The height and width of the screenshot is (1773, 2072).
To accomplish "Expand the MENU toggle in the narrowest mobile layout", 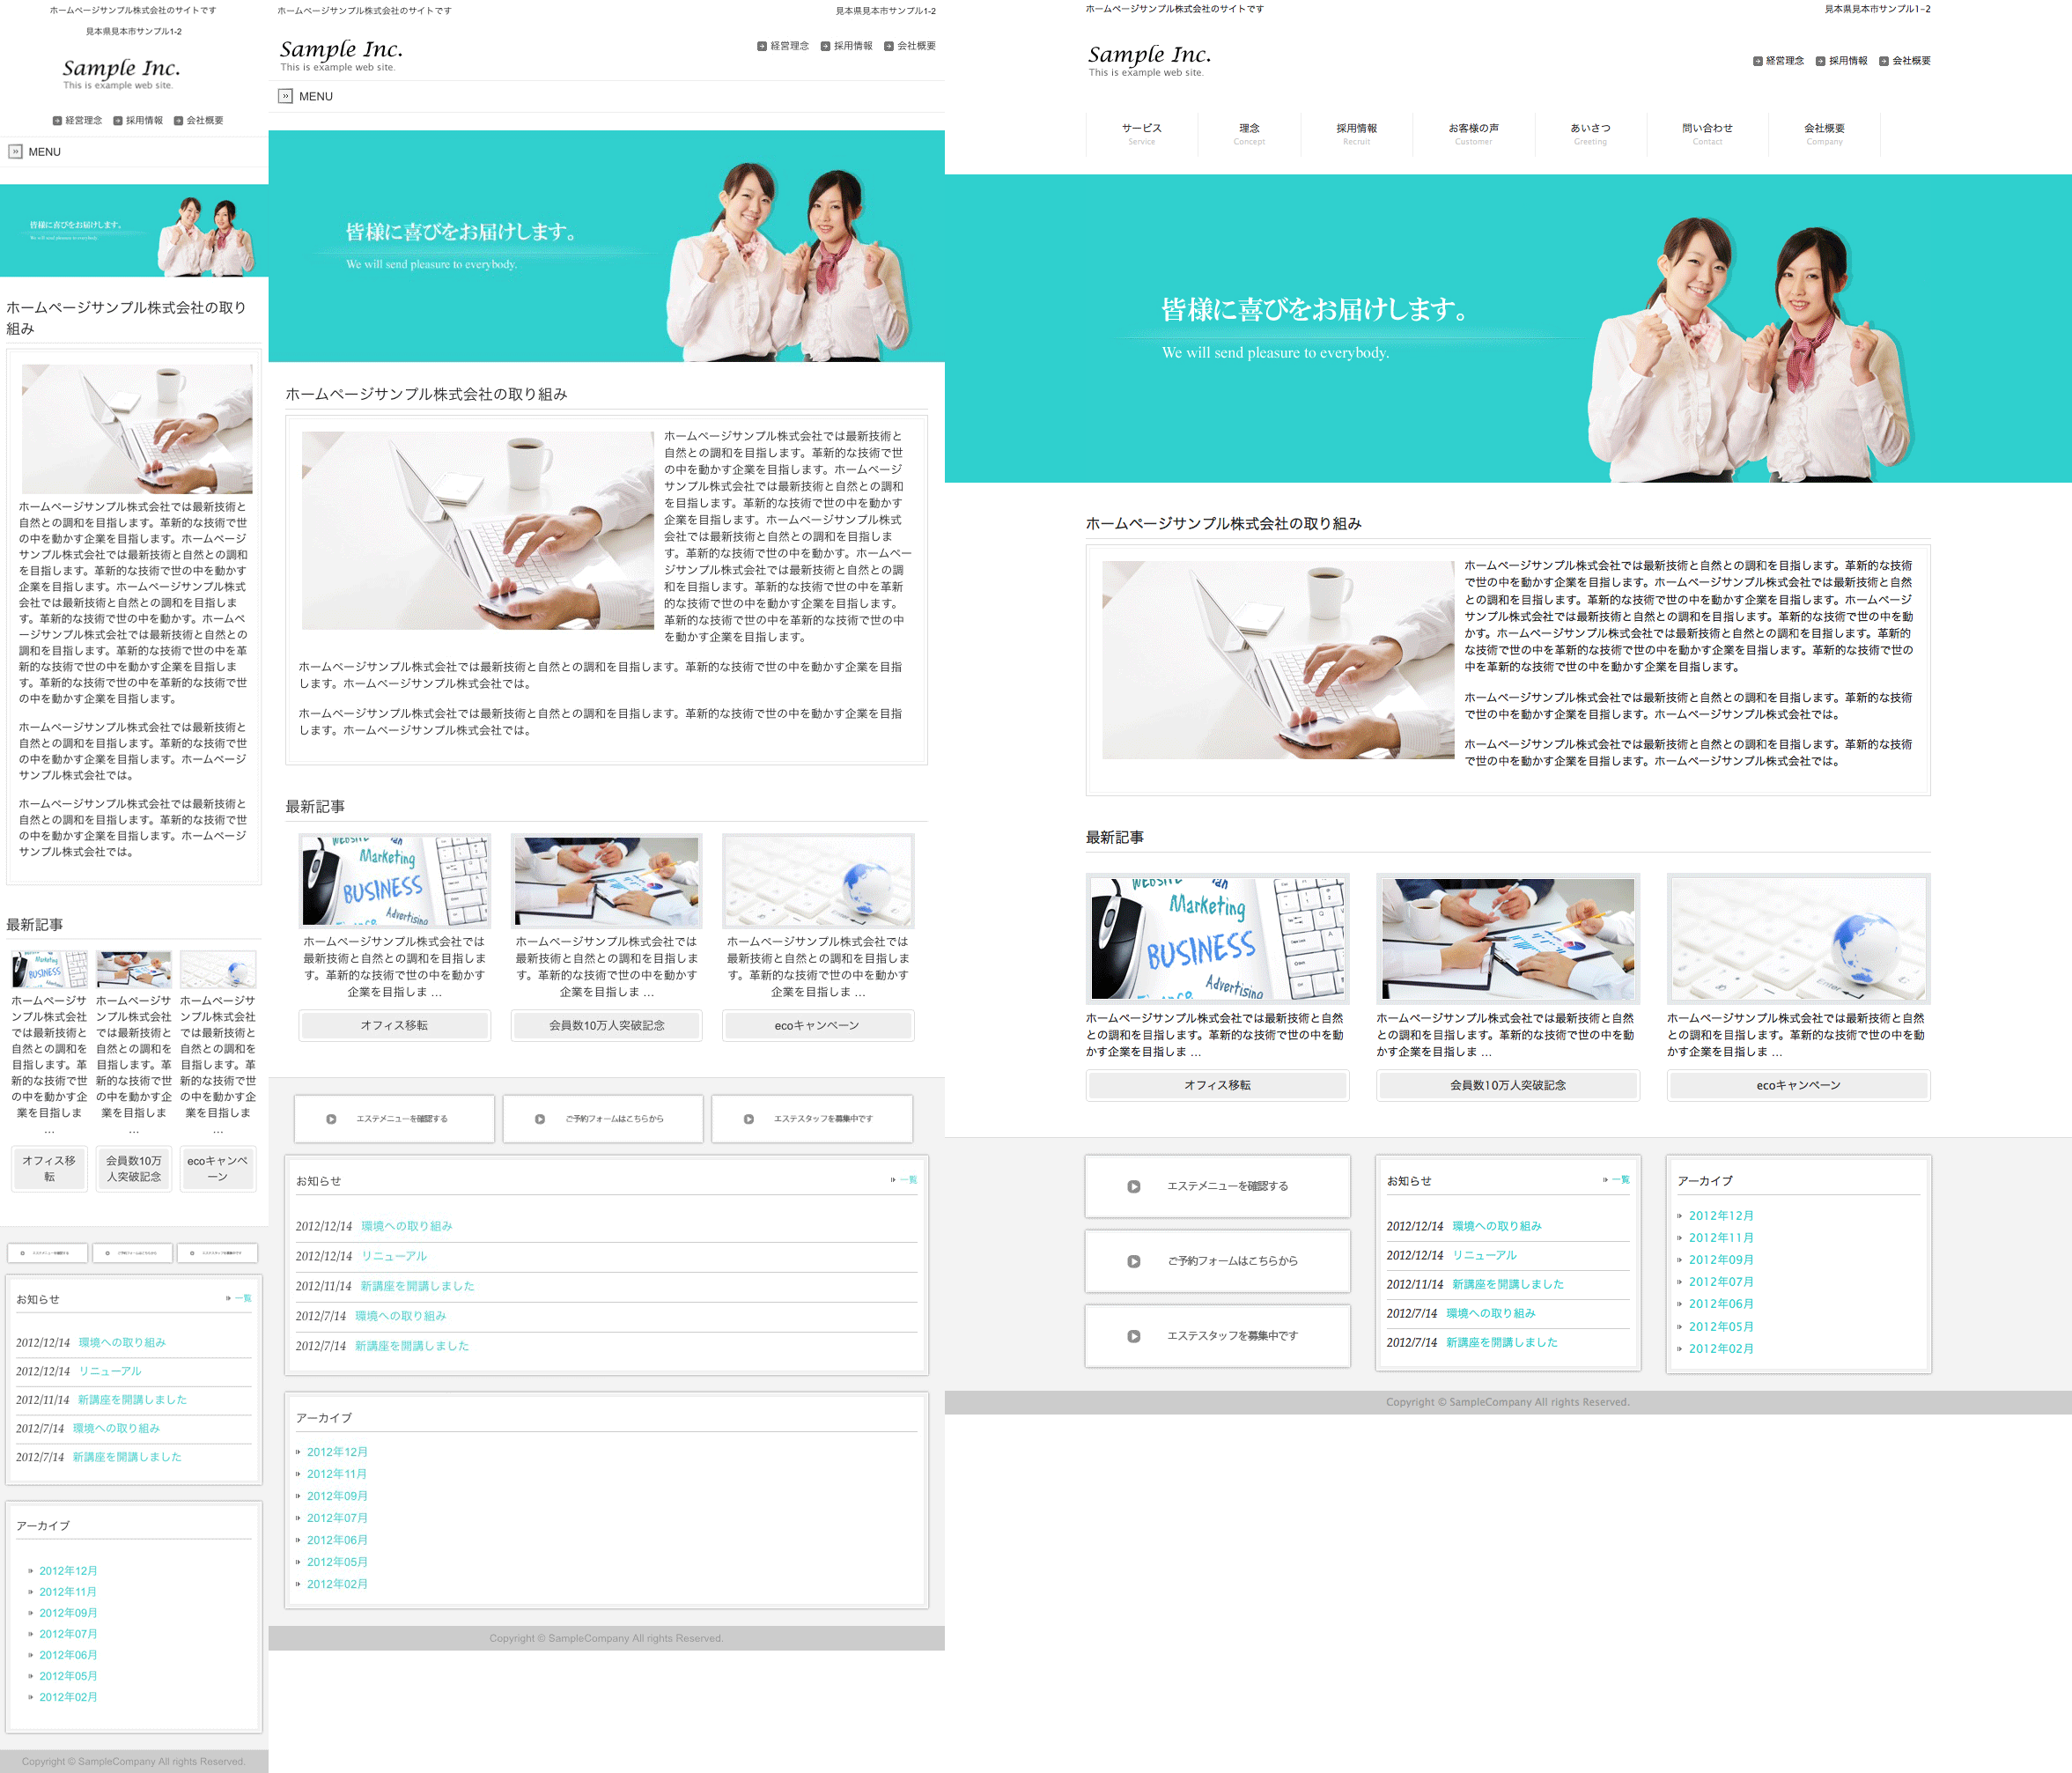I will coord(44,152).
